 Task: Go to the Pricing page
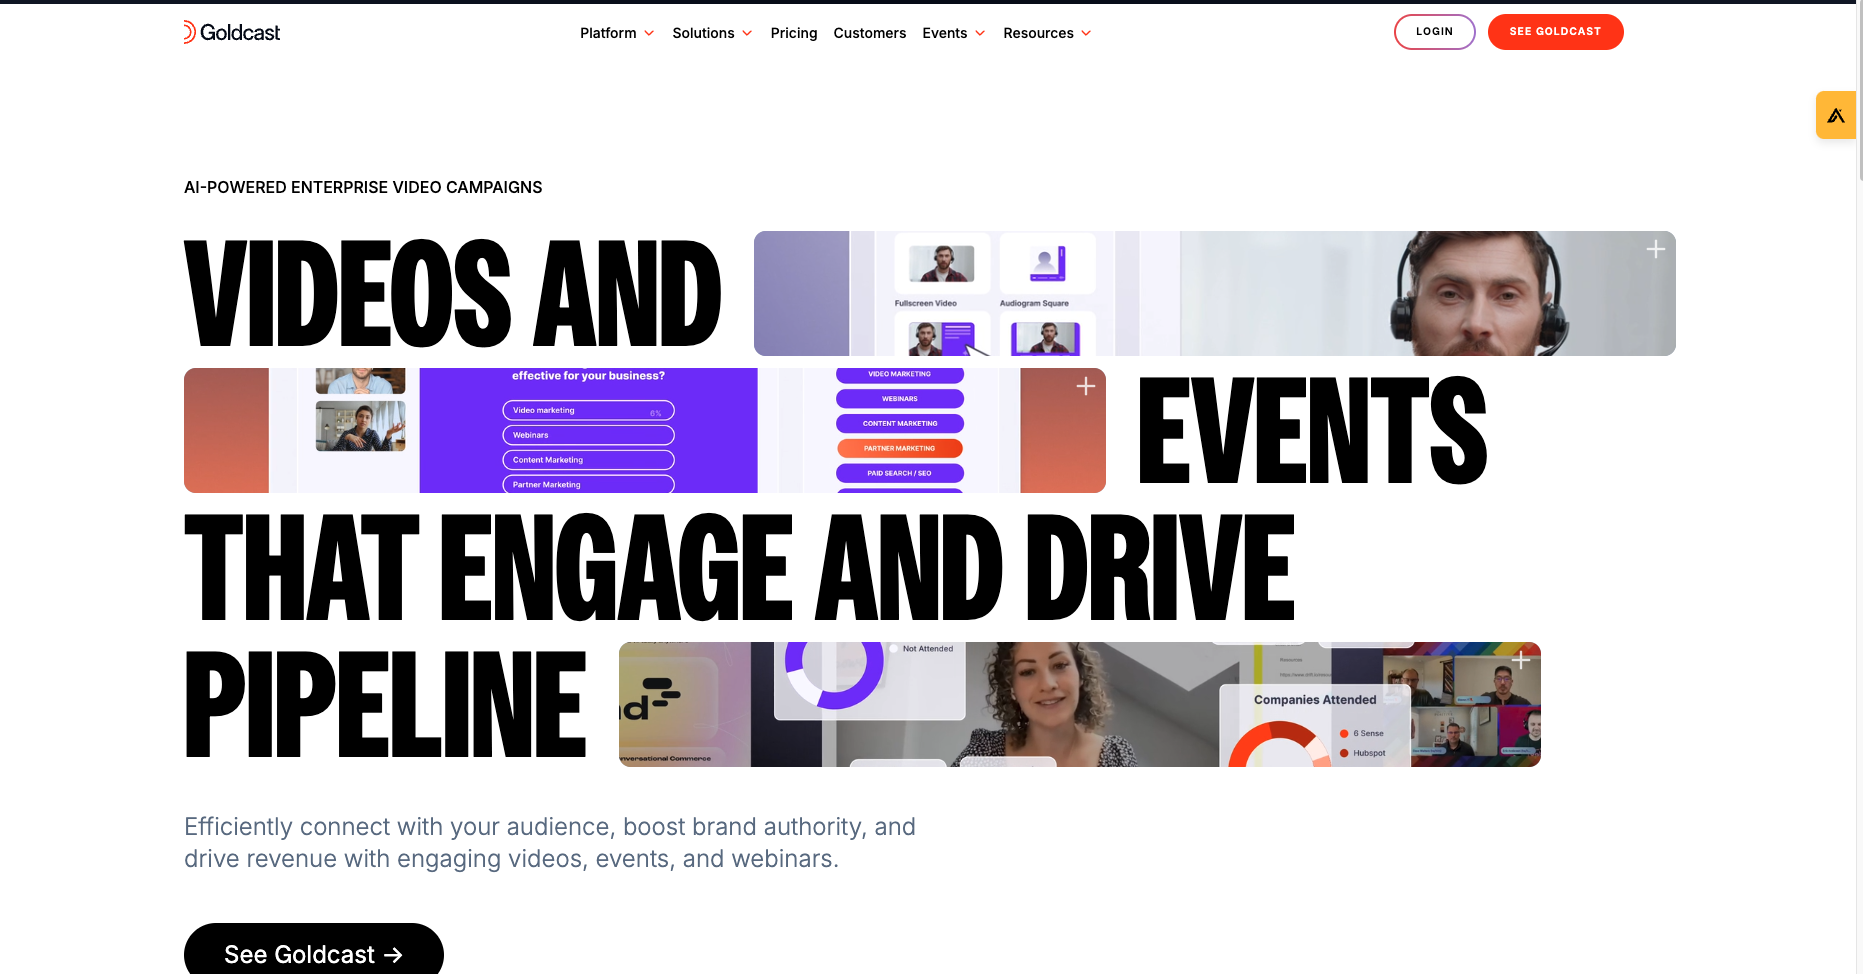click(x=793, y=33)
